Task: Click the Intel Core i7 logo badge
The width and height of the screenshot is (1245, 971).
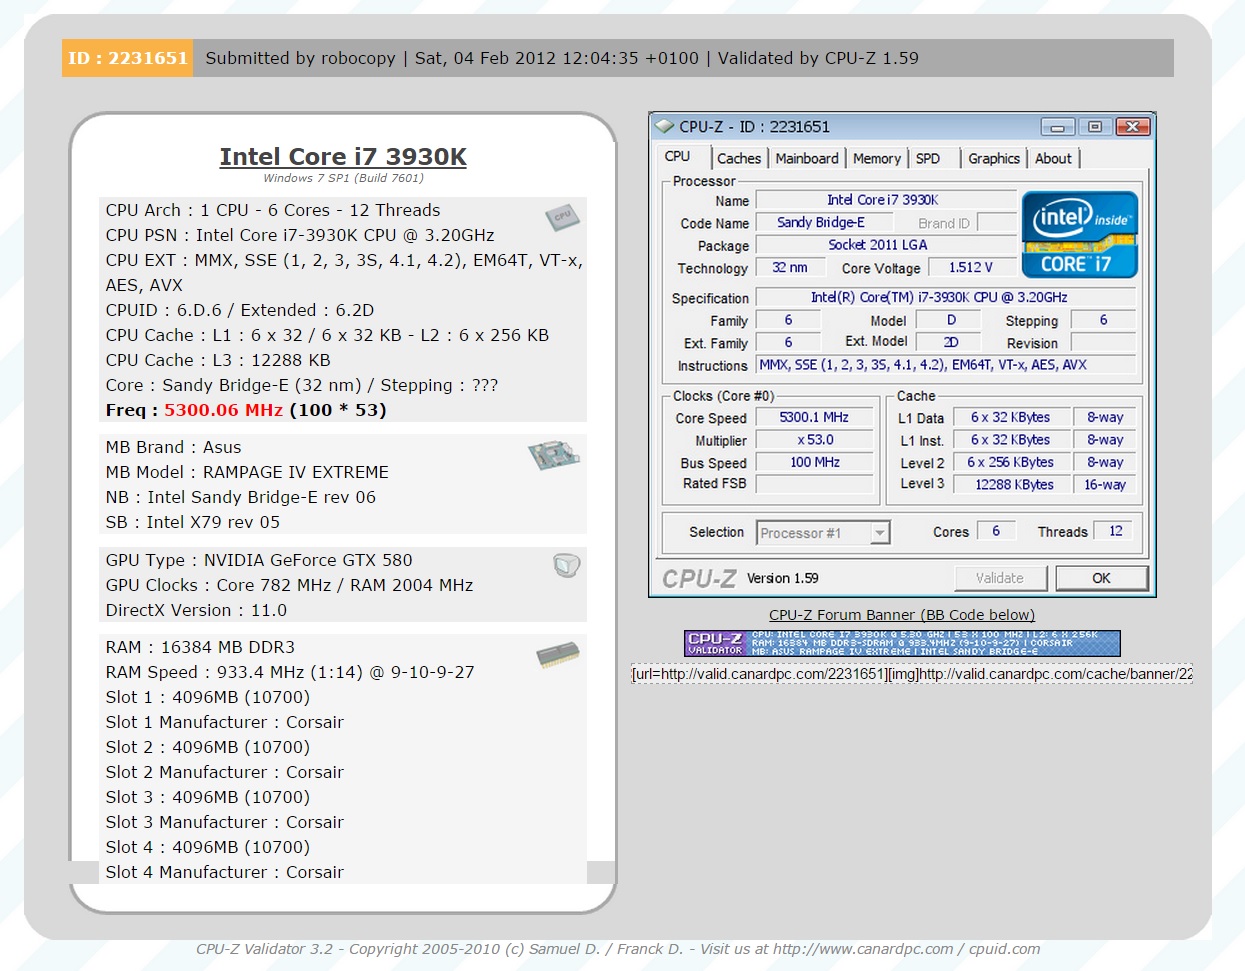Action: 1080,234
